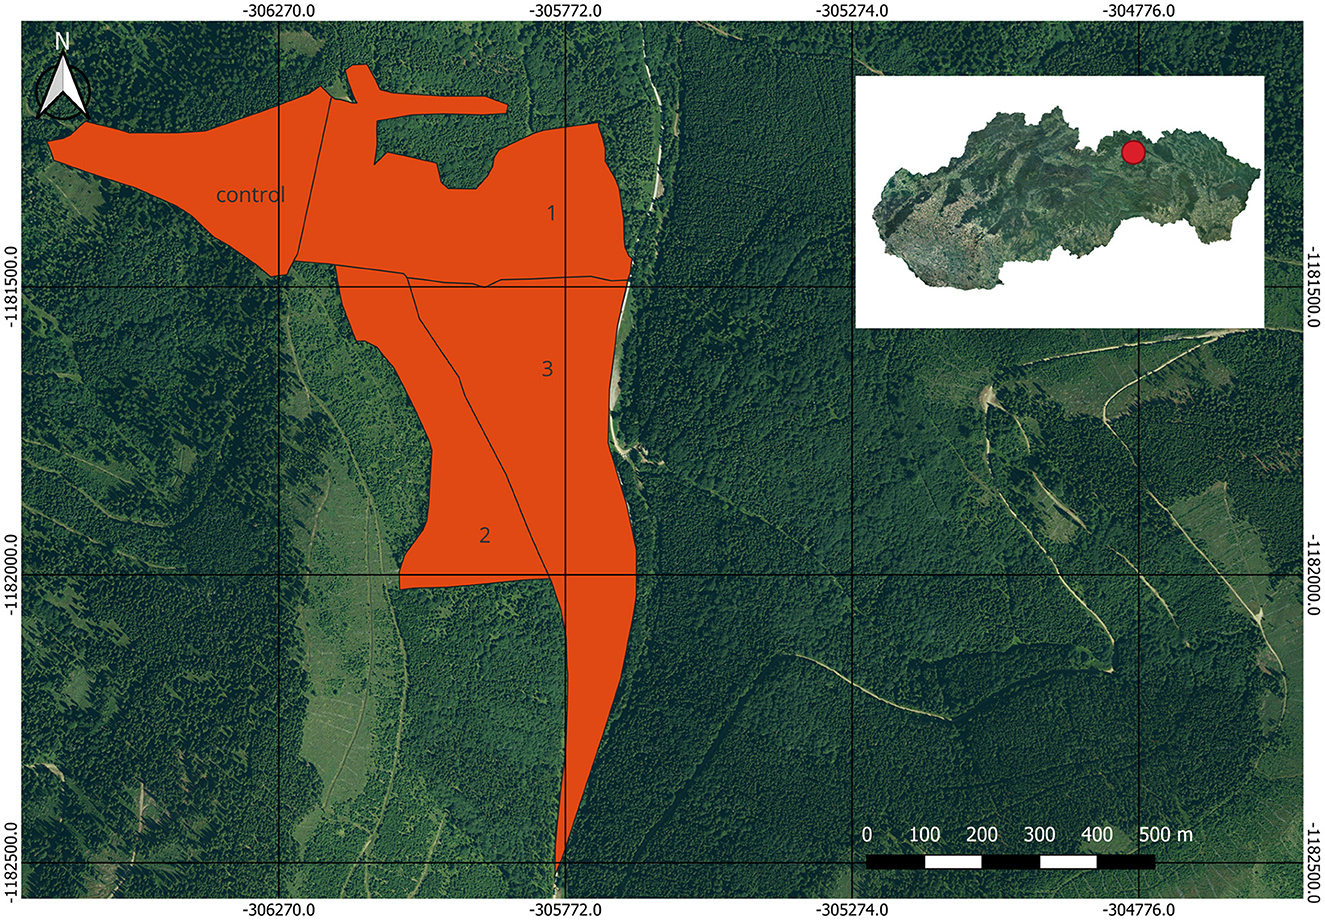Click '-306270.0' on the top axis
The width and height of the screenshot is (1325, 920).
pos(277,11)
